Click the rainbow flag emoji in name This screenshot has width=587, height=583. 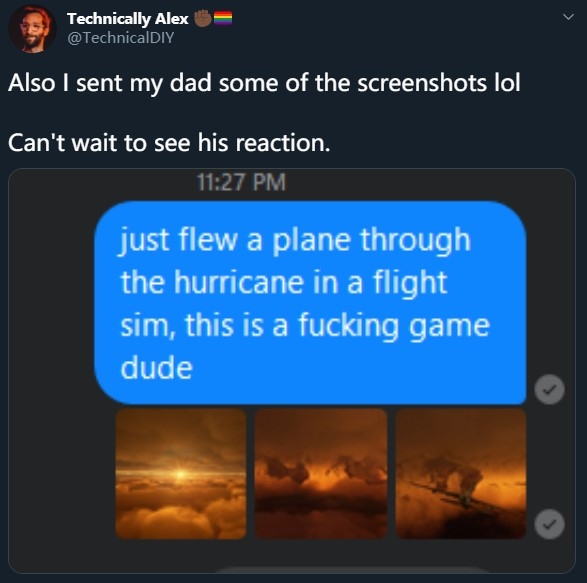click(223, 18)
